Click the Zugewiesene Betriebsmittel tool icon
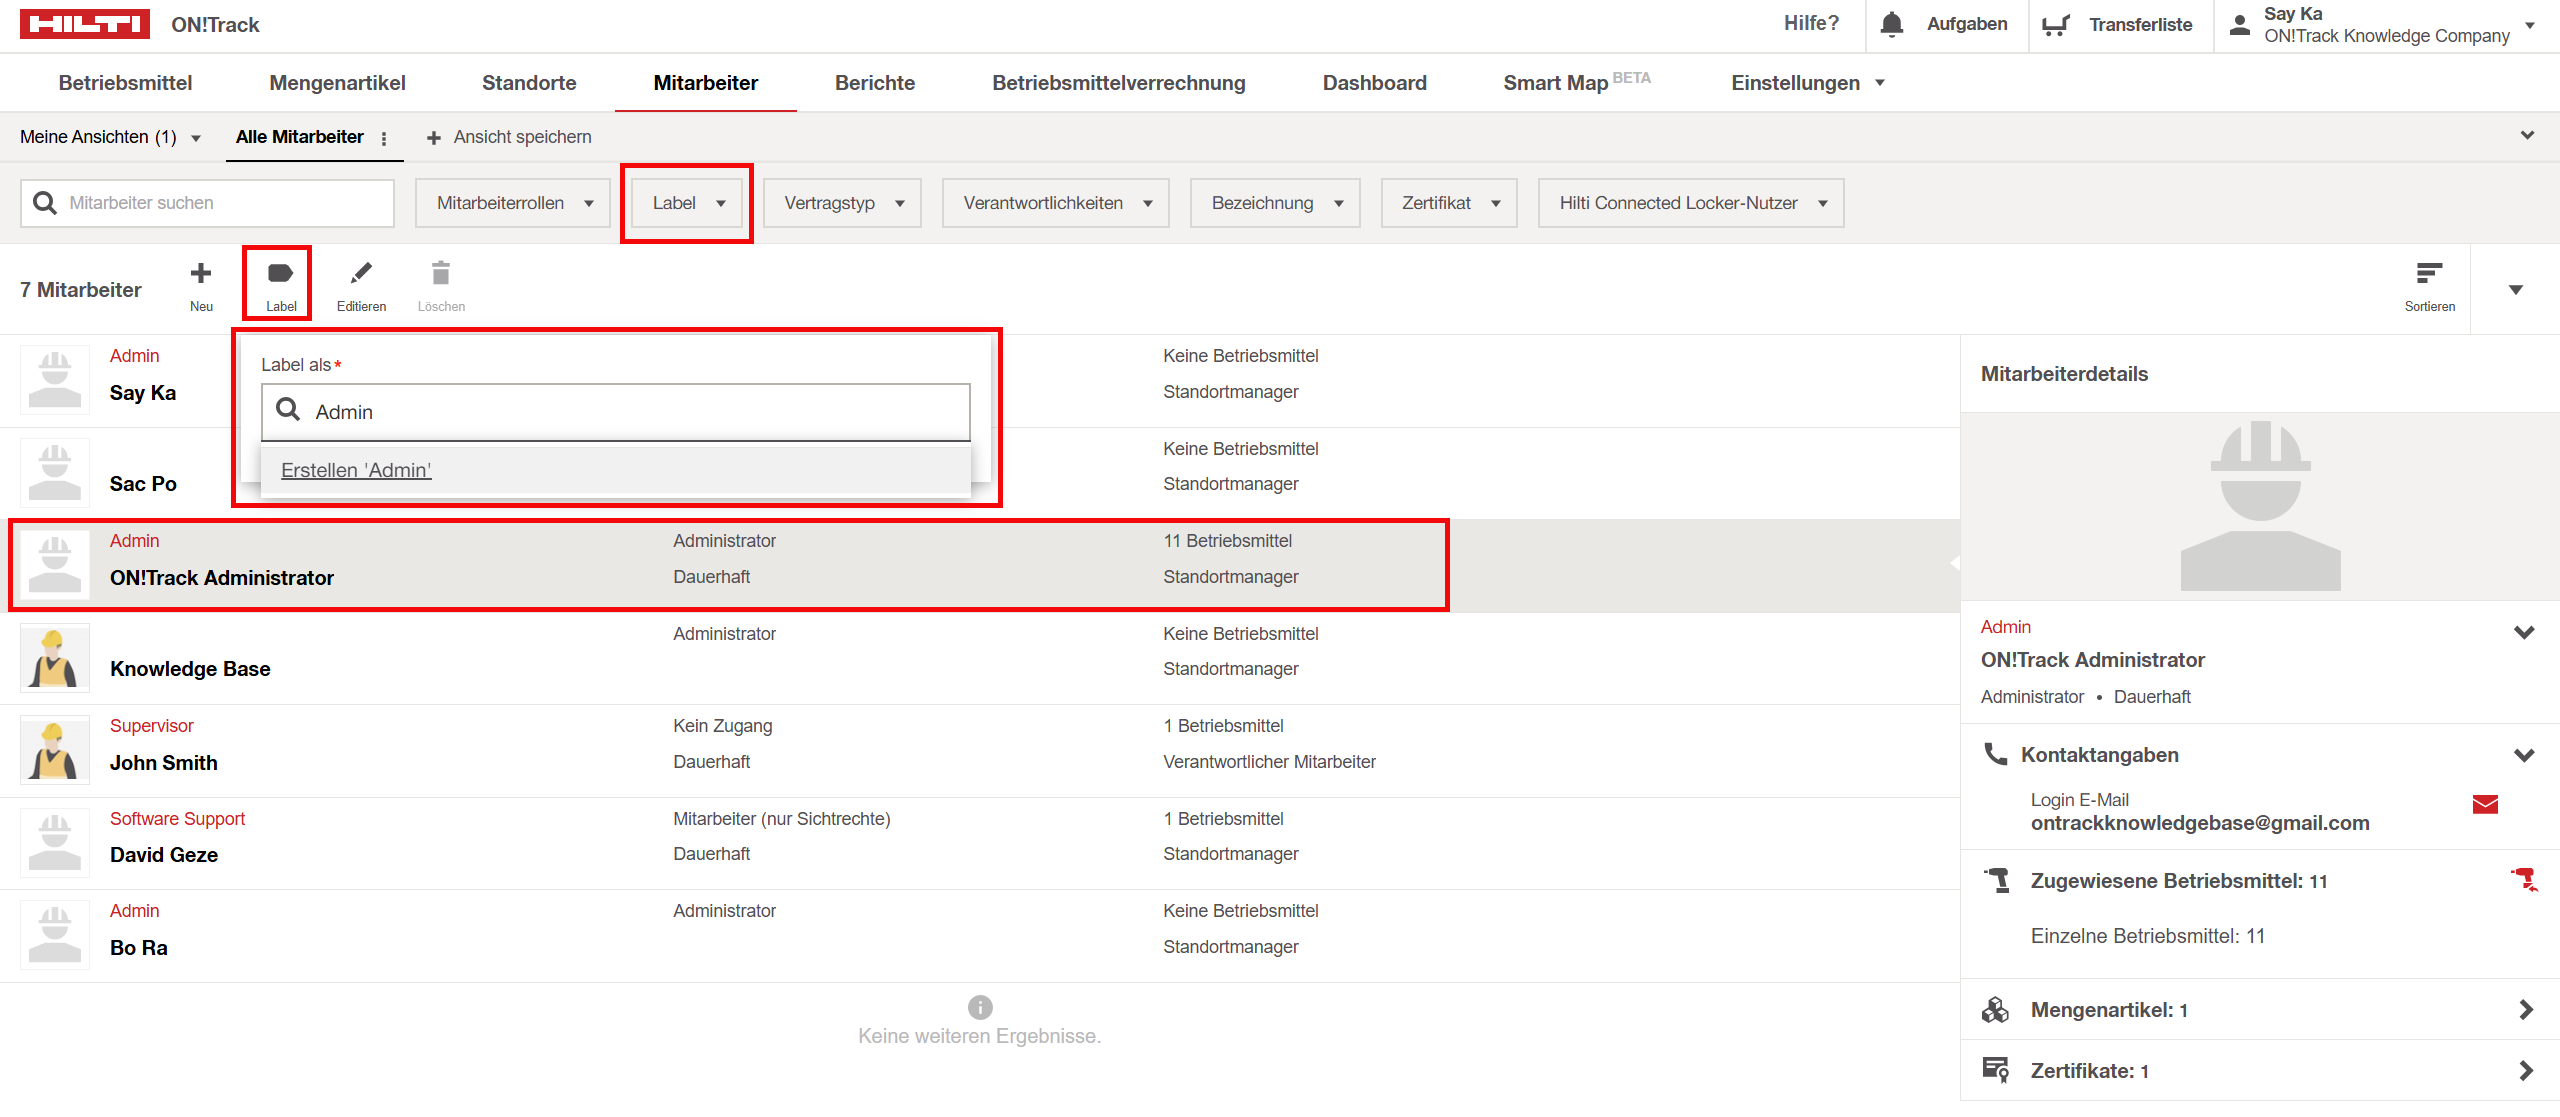Viewport: 2560px width, 1117px height. pos(1997,880)
